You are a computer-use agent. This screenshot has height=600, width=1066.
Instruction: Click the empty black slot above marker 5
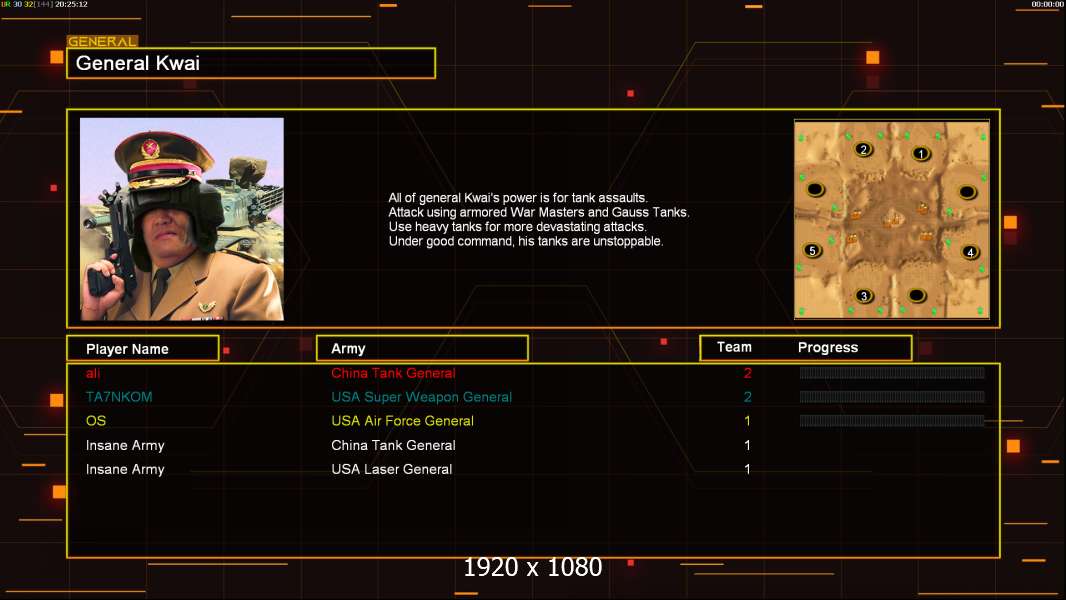click(x=815, y=189)
